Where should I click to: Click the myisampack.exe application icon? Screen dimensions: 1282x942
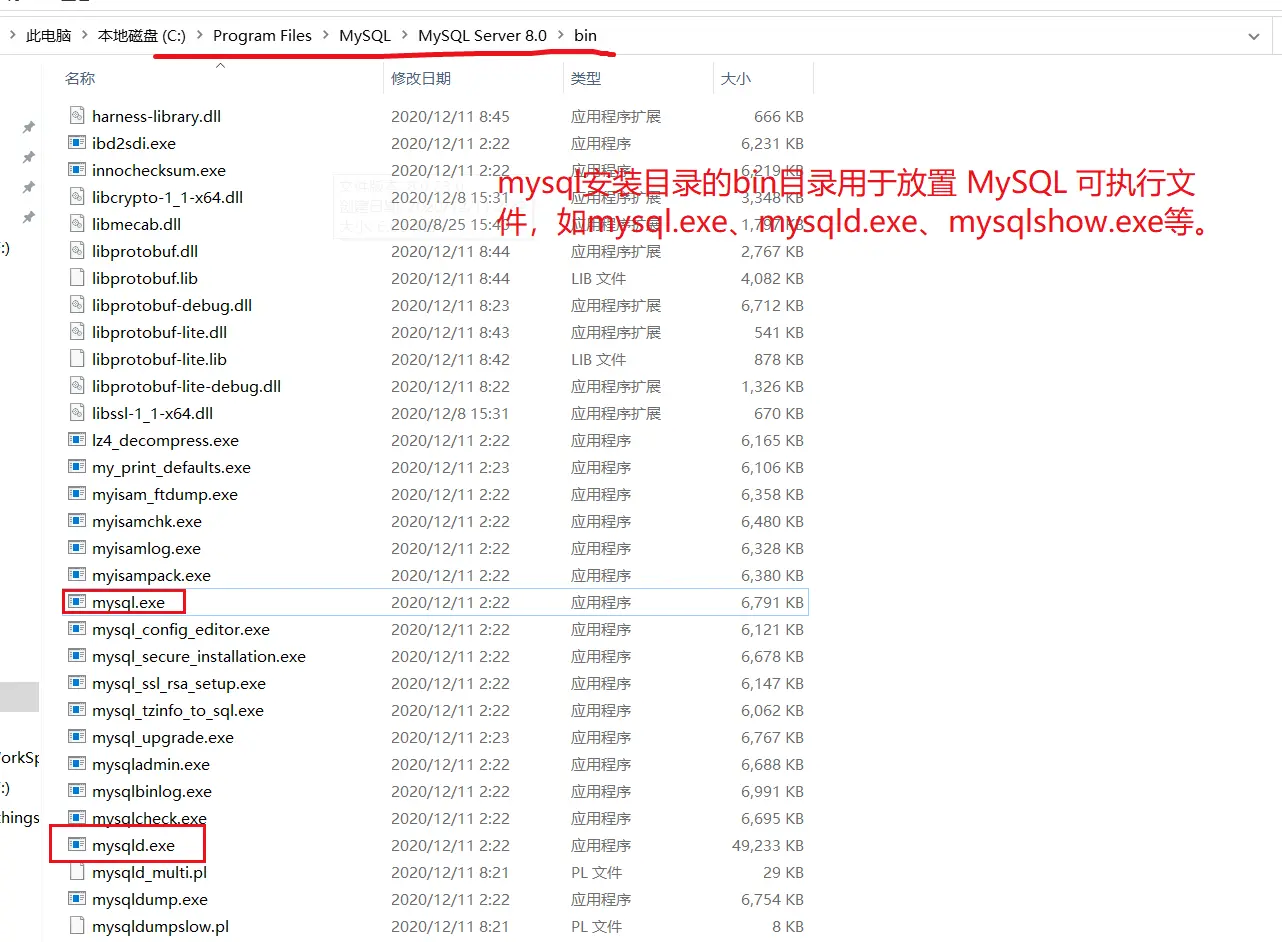point(76,575)
